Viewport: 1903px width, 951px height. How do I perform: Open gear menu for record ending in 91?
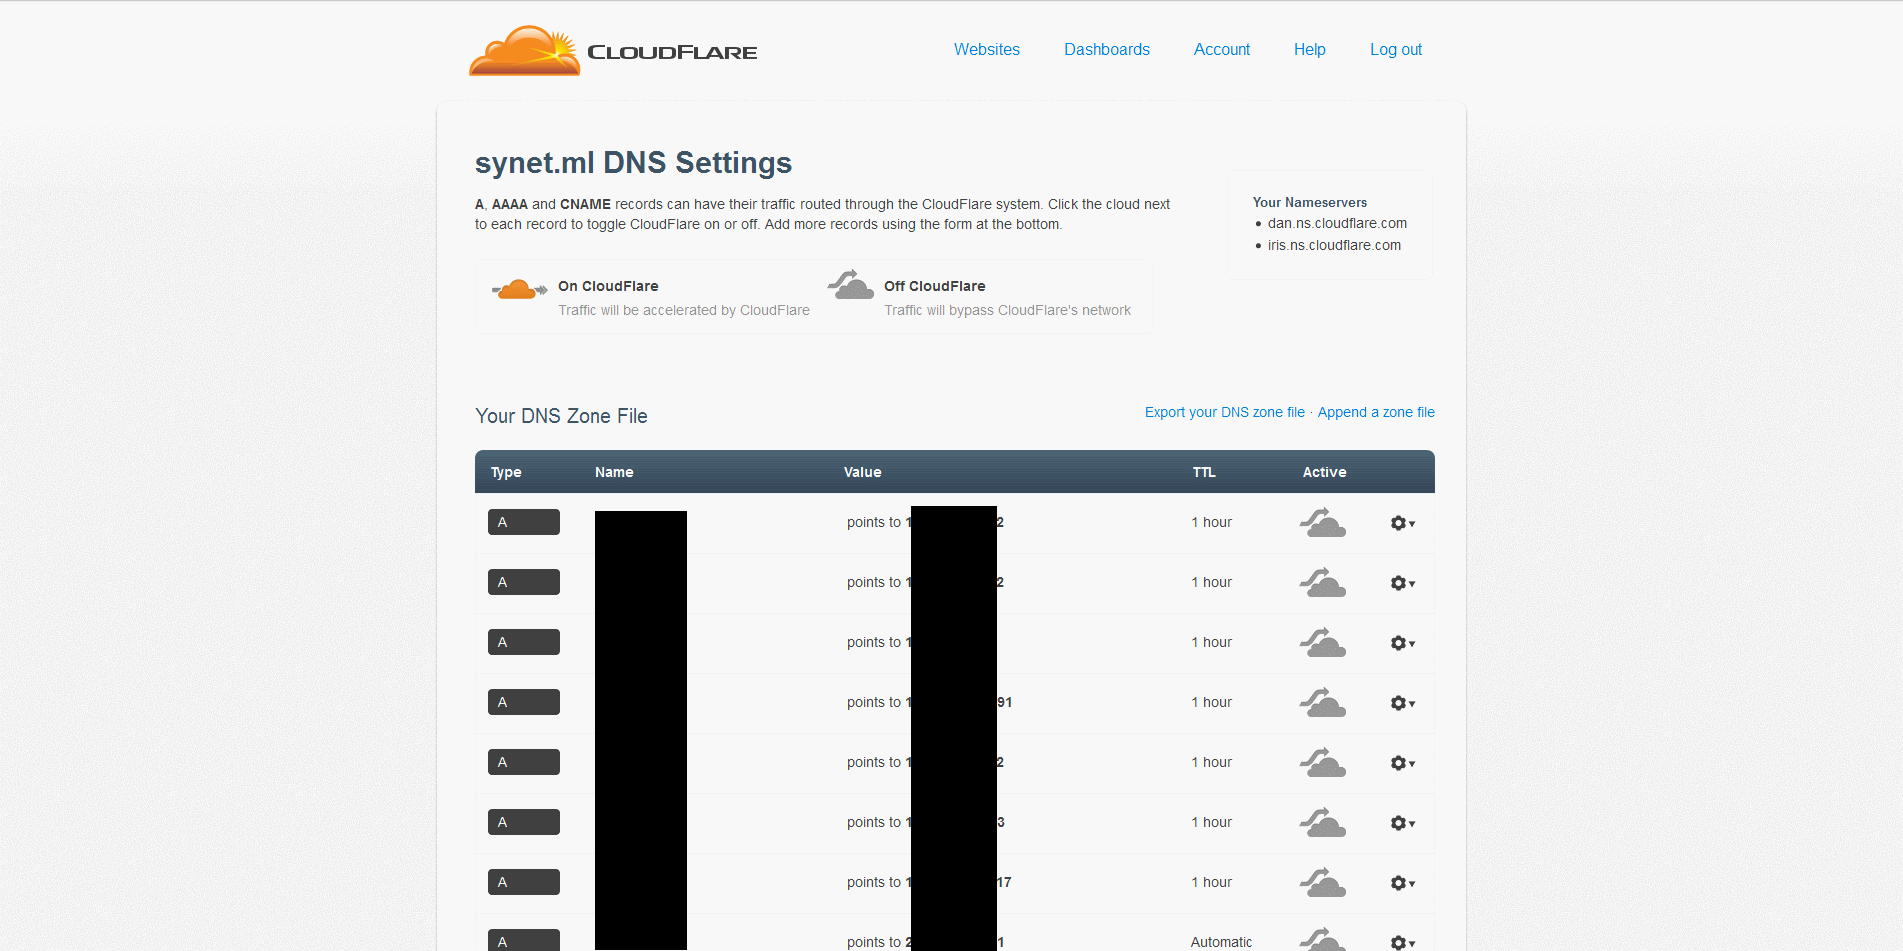pyautogui.click(x=1402, y=703)
